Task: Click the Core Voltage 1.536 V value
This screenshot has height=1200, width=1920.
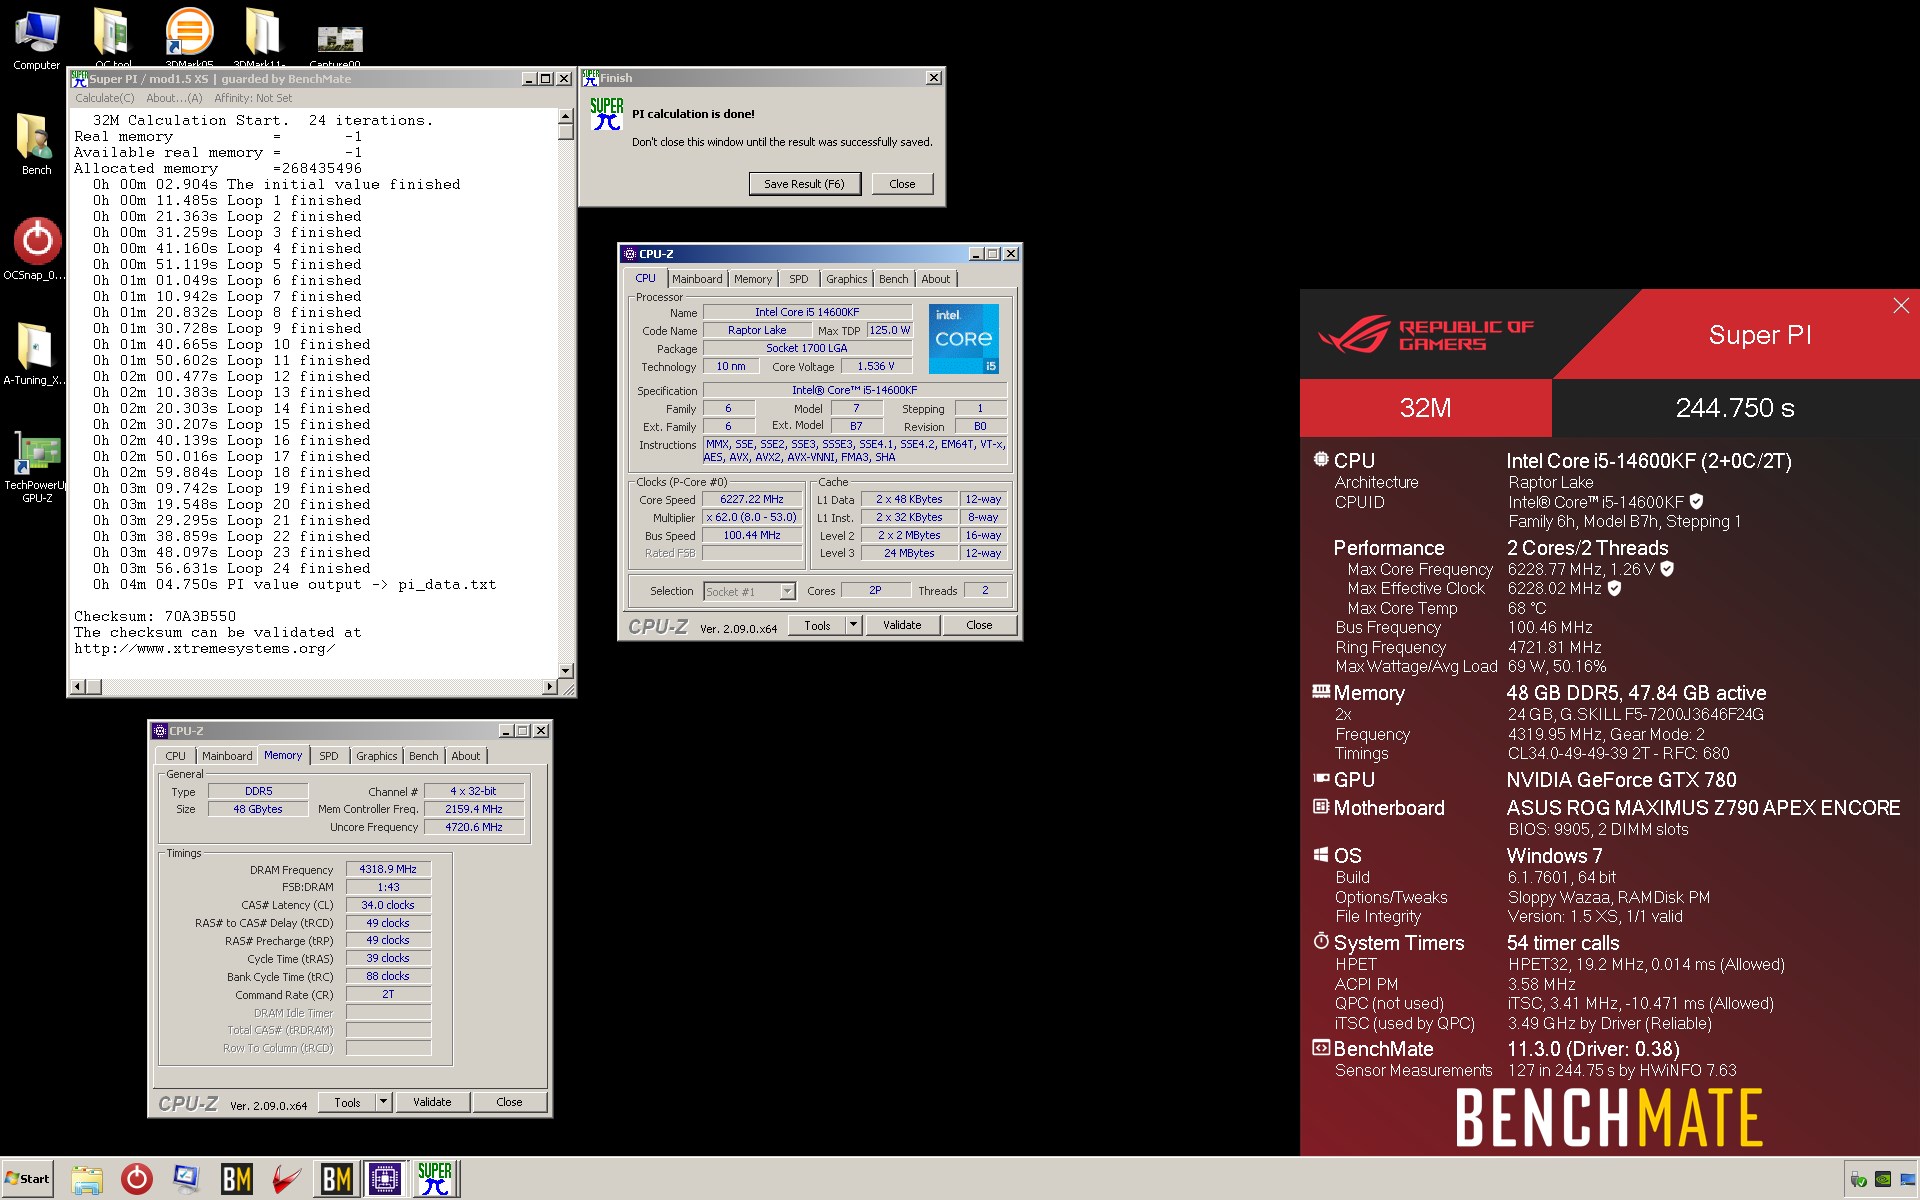Action: coord(876,366)
